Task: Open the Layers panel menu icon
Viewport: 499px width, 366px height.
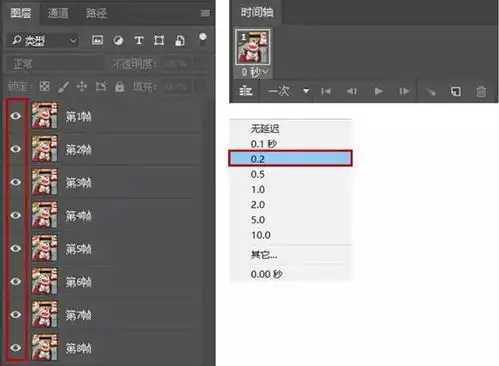Action: (x=205, y=13)
